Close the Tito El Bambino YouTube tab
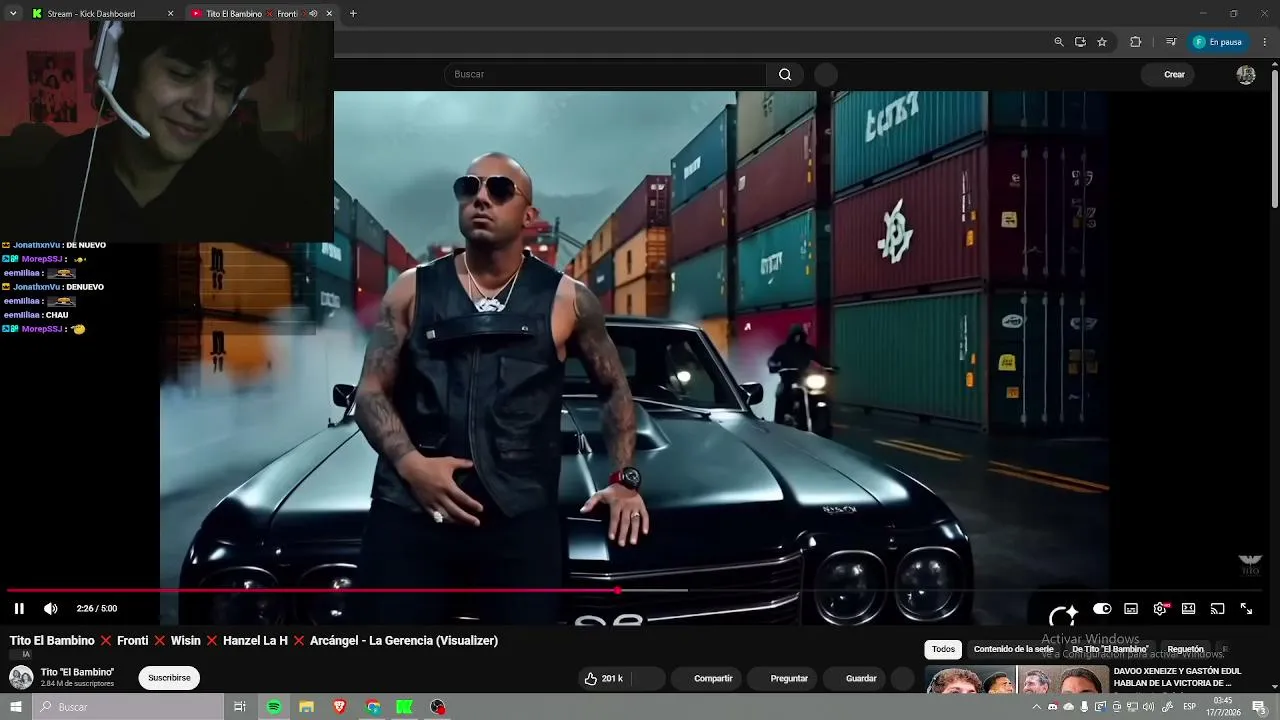This screenshot has height=720, width=1280. 329,14
